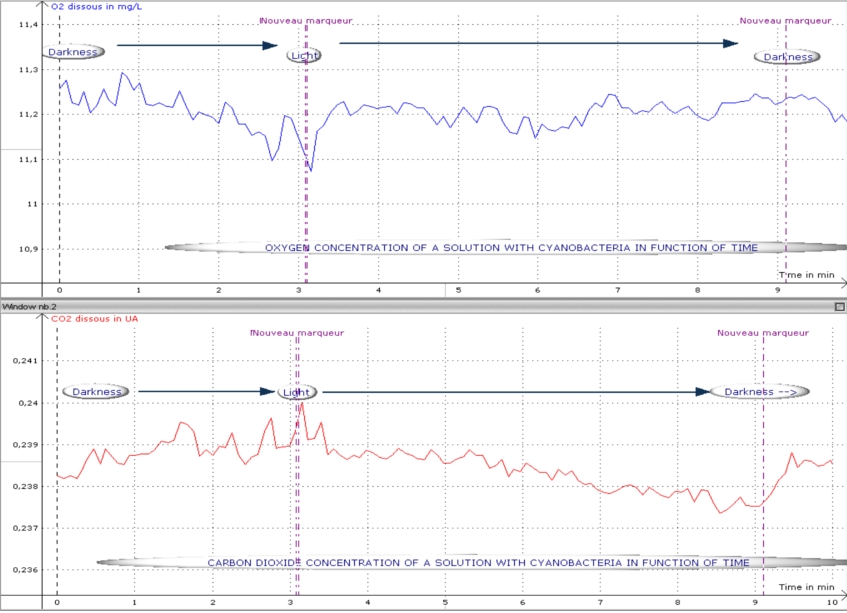Screen dimensions: 847x613
Task: Select the Oxygen Concentration title banner
Action: 510,247
